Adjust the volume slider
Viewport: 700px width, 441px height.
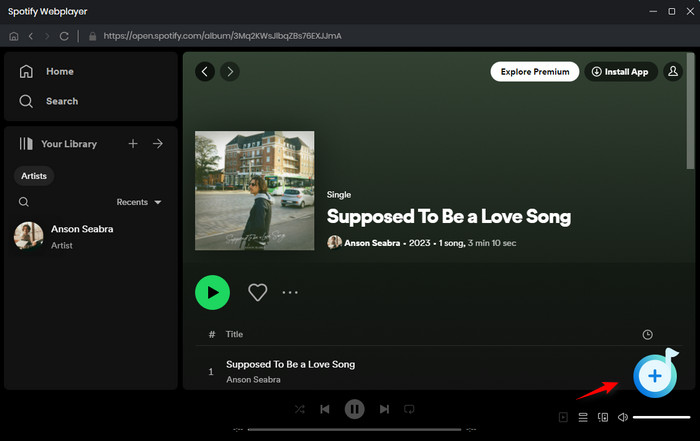click(662, 417)
